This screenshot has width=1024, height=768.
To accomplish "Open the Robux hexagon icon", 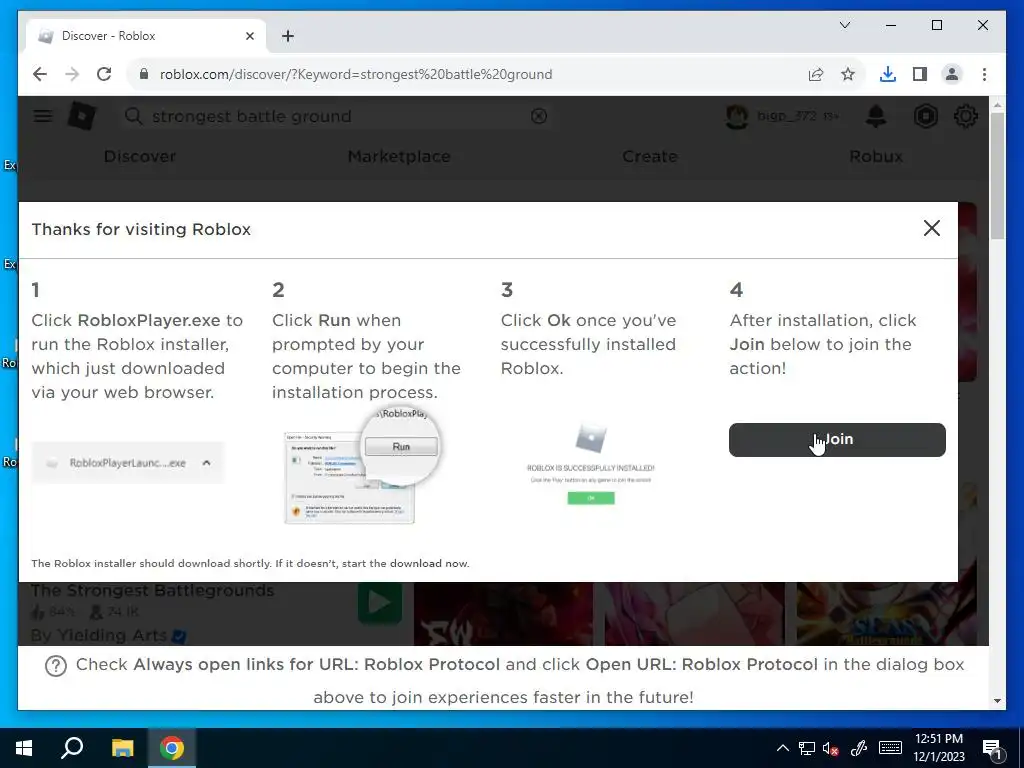I will 925,116.
